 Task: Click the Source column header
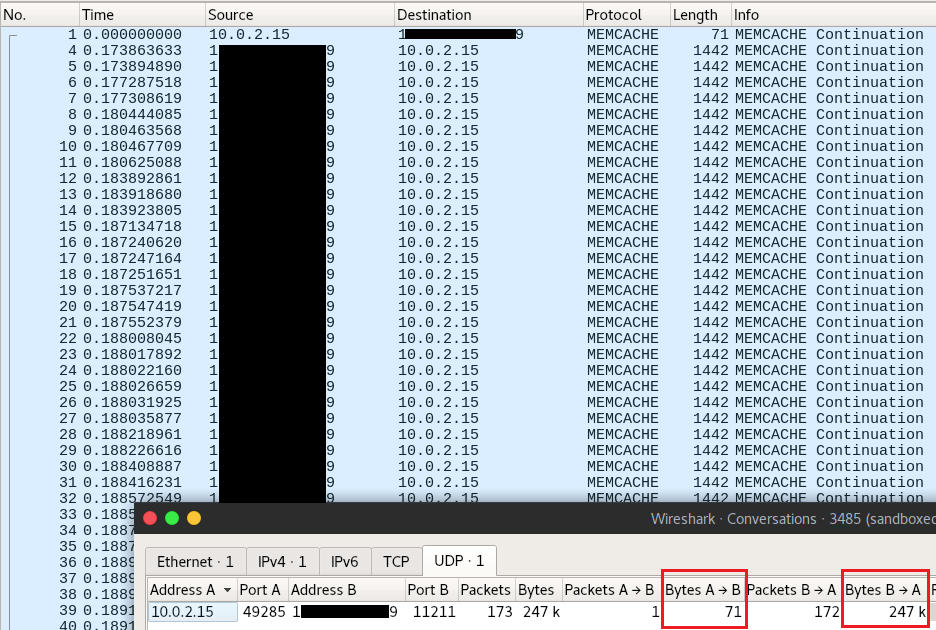[x=300, y=15]
